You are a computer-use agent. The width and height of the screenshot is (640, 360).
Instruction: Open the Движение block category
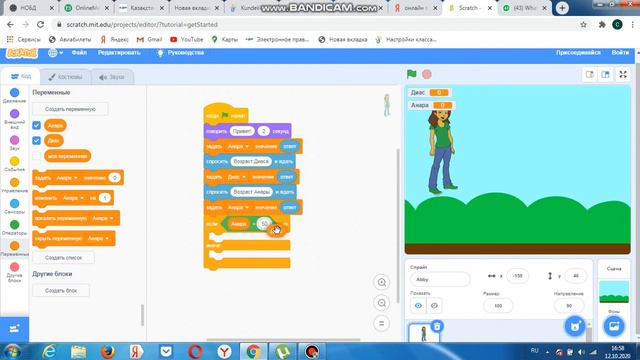14,96
